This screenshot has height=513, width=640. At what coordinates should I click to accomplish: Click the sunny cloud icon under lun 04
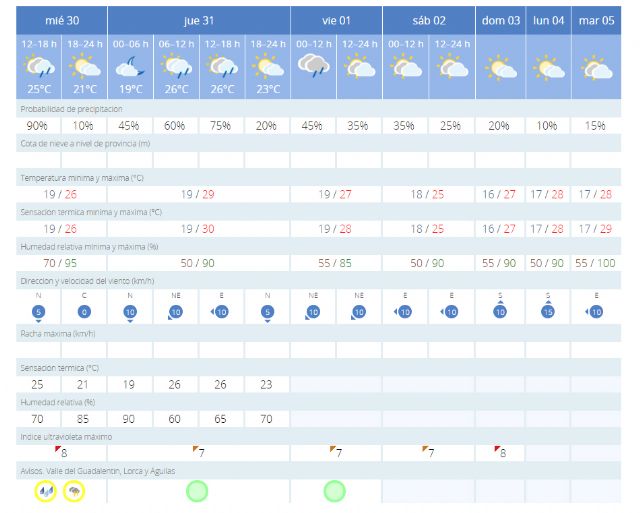pyautogui.click(x=548, y=68)
